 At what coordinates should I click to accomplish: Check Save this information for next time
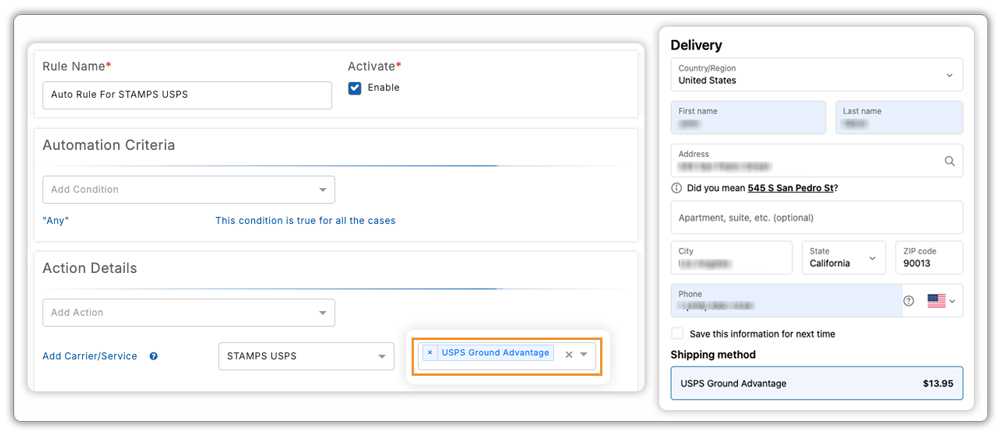coord(677,334)
